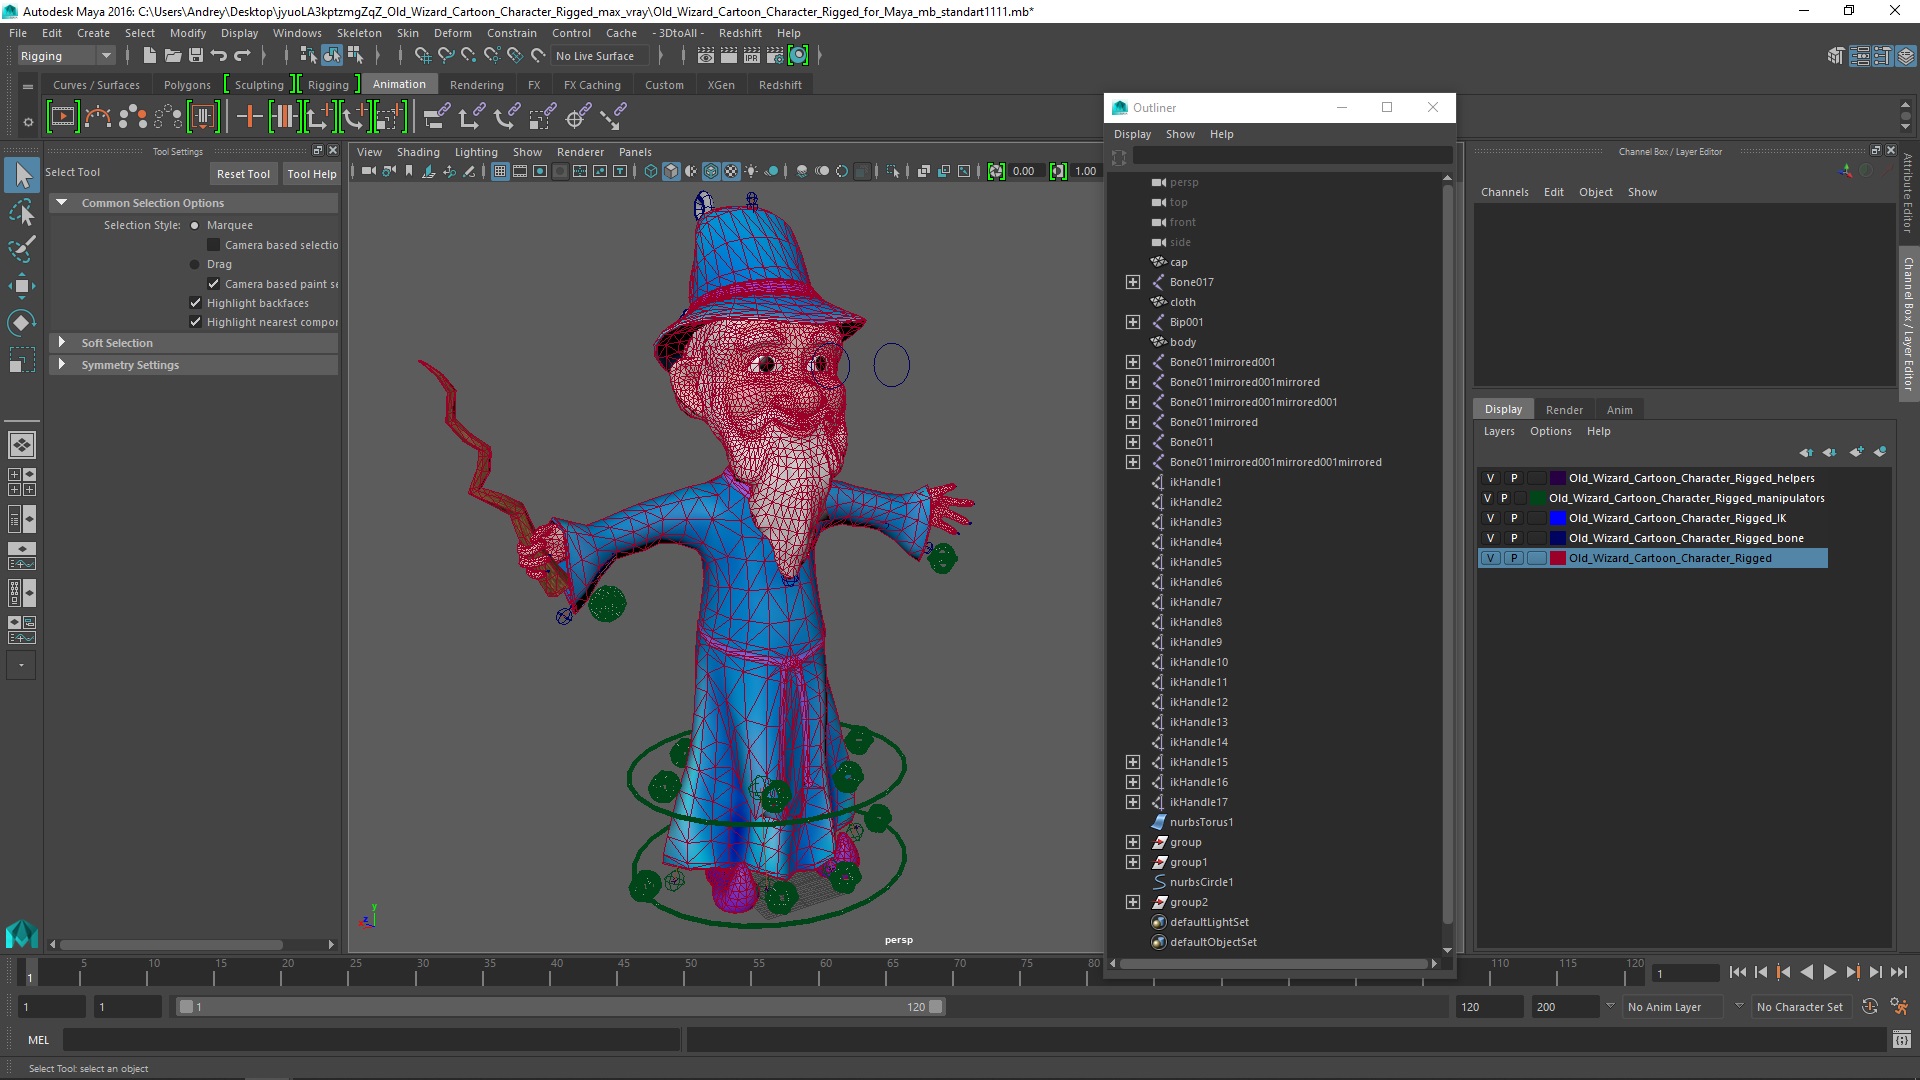Click the Tool Help button
This screenshot has height=1080, width=1920.
311,174
